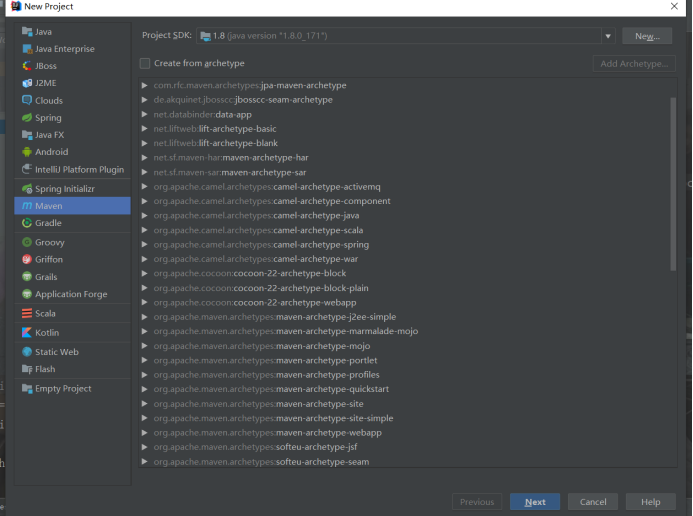Expand lift-archetype-basic node
This screenshot has width=693, height=516.
coord(145,129)
